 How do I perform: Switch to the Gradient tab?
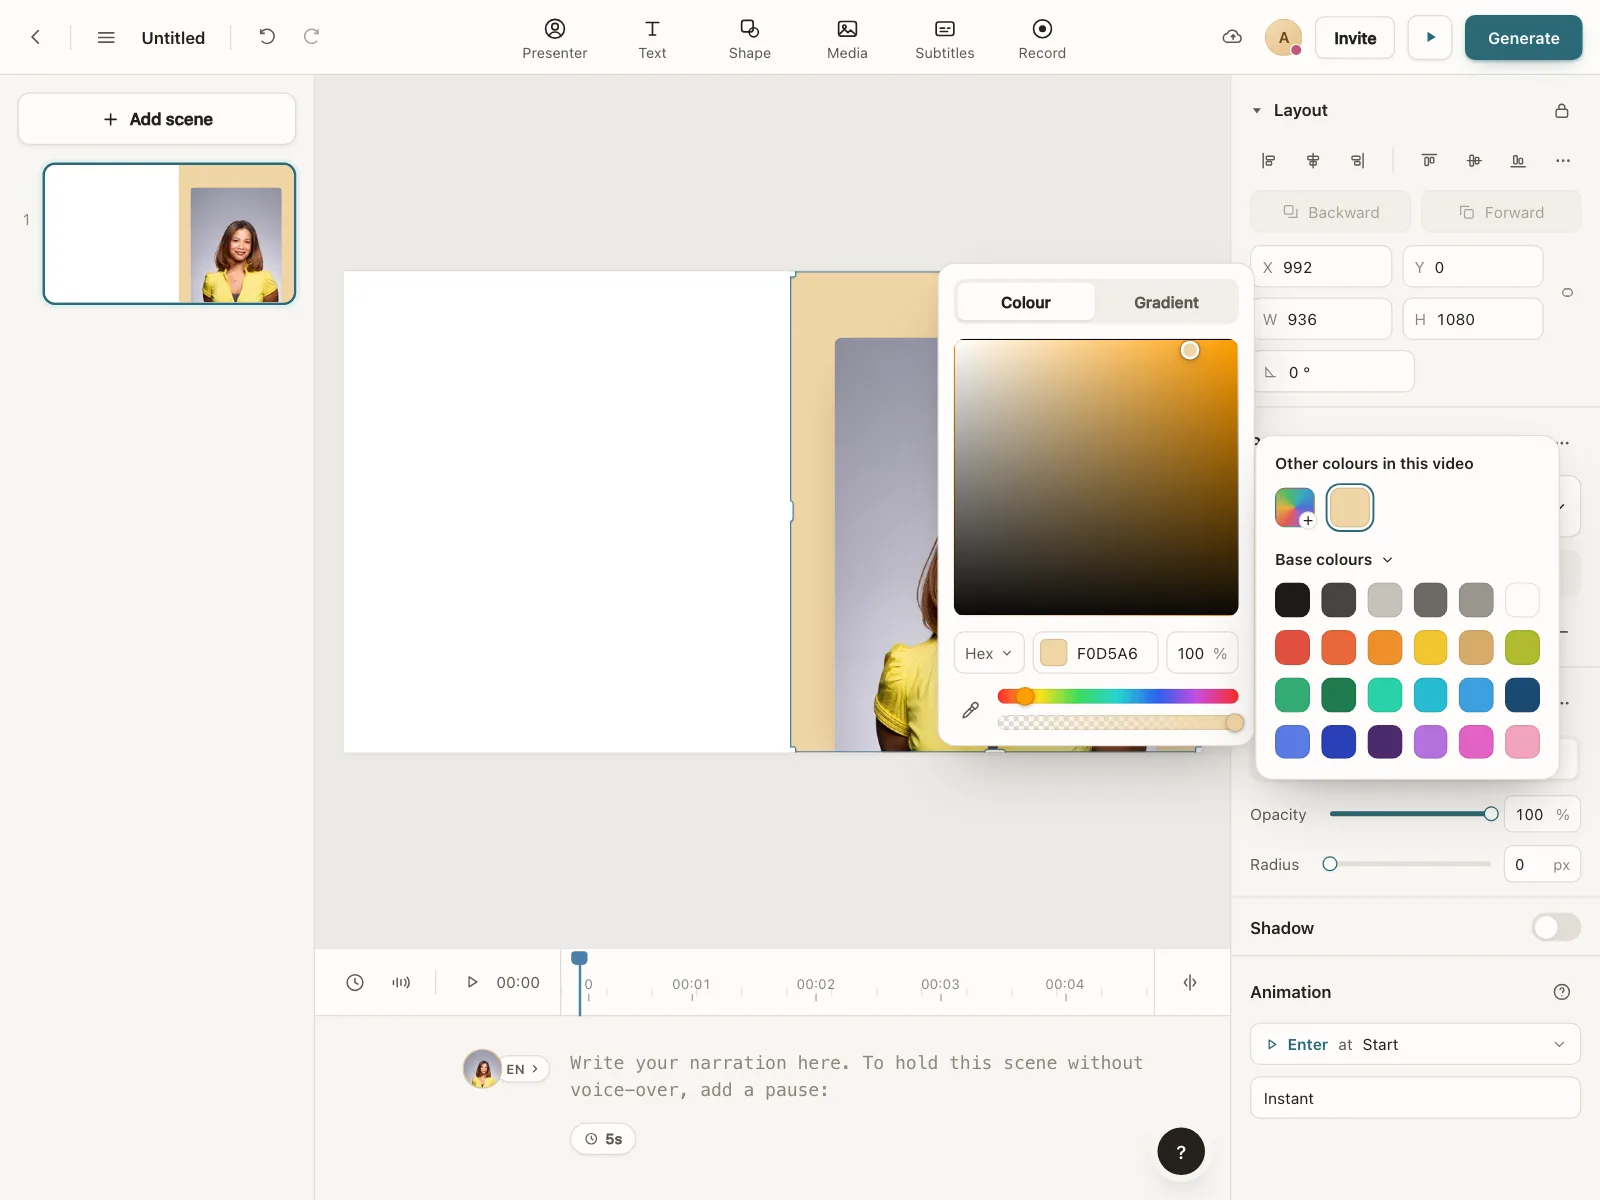click(1166, 302)
